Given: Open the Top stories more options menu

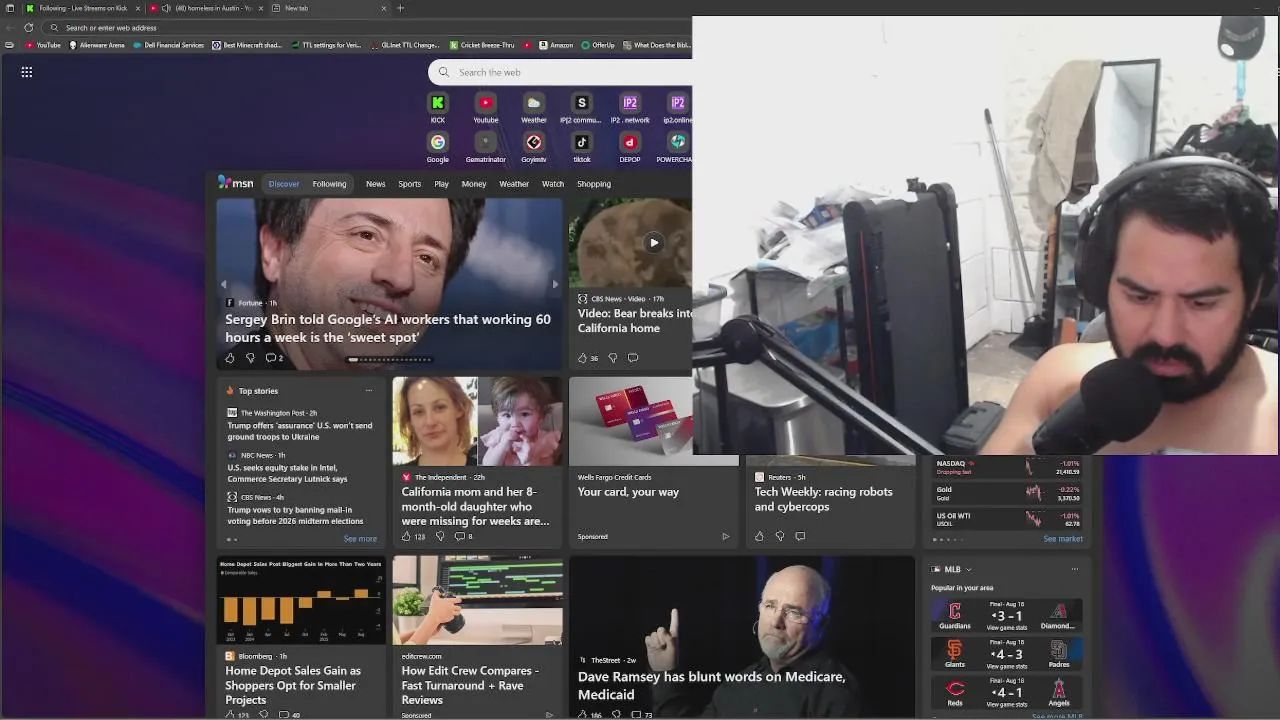Looking at the screenshot, I should (369, 391).
